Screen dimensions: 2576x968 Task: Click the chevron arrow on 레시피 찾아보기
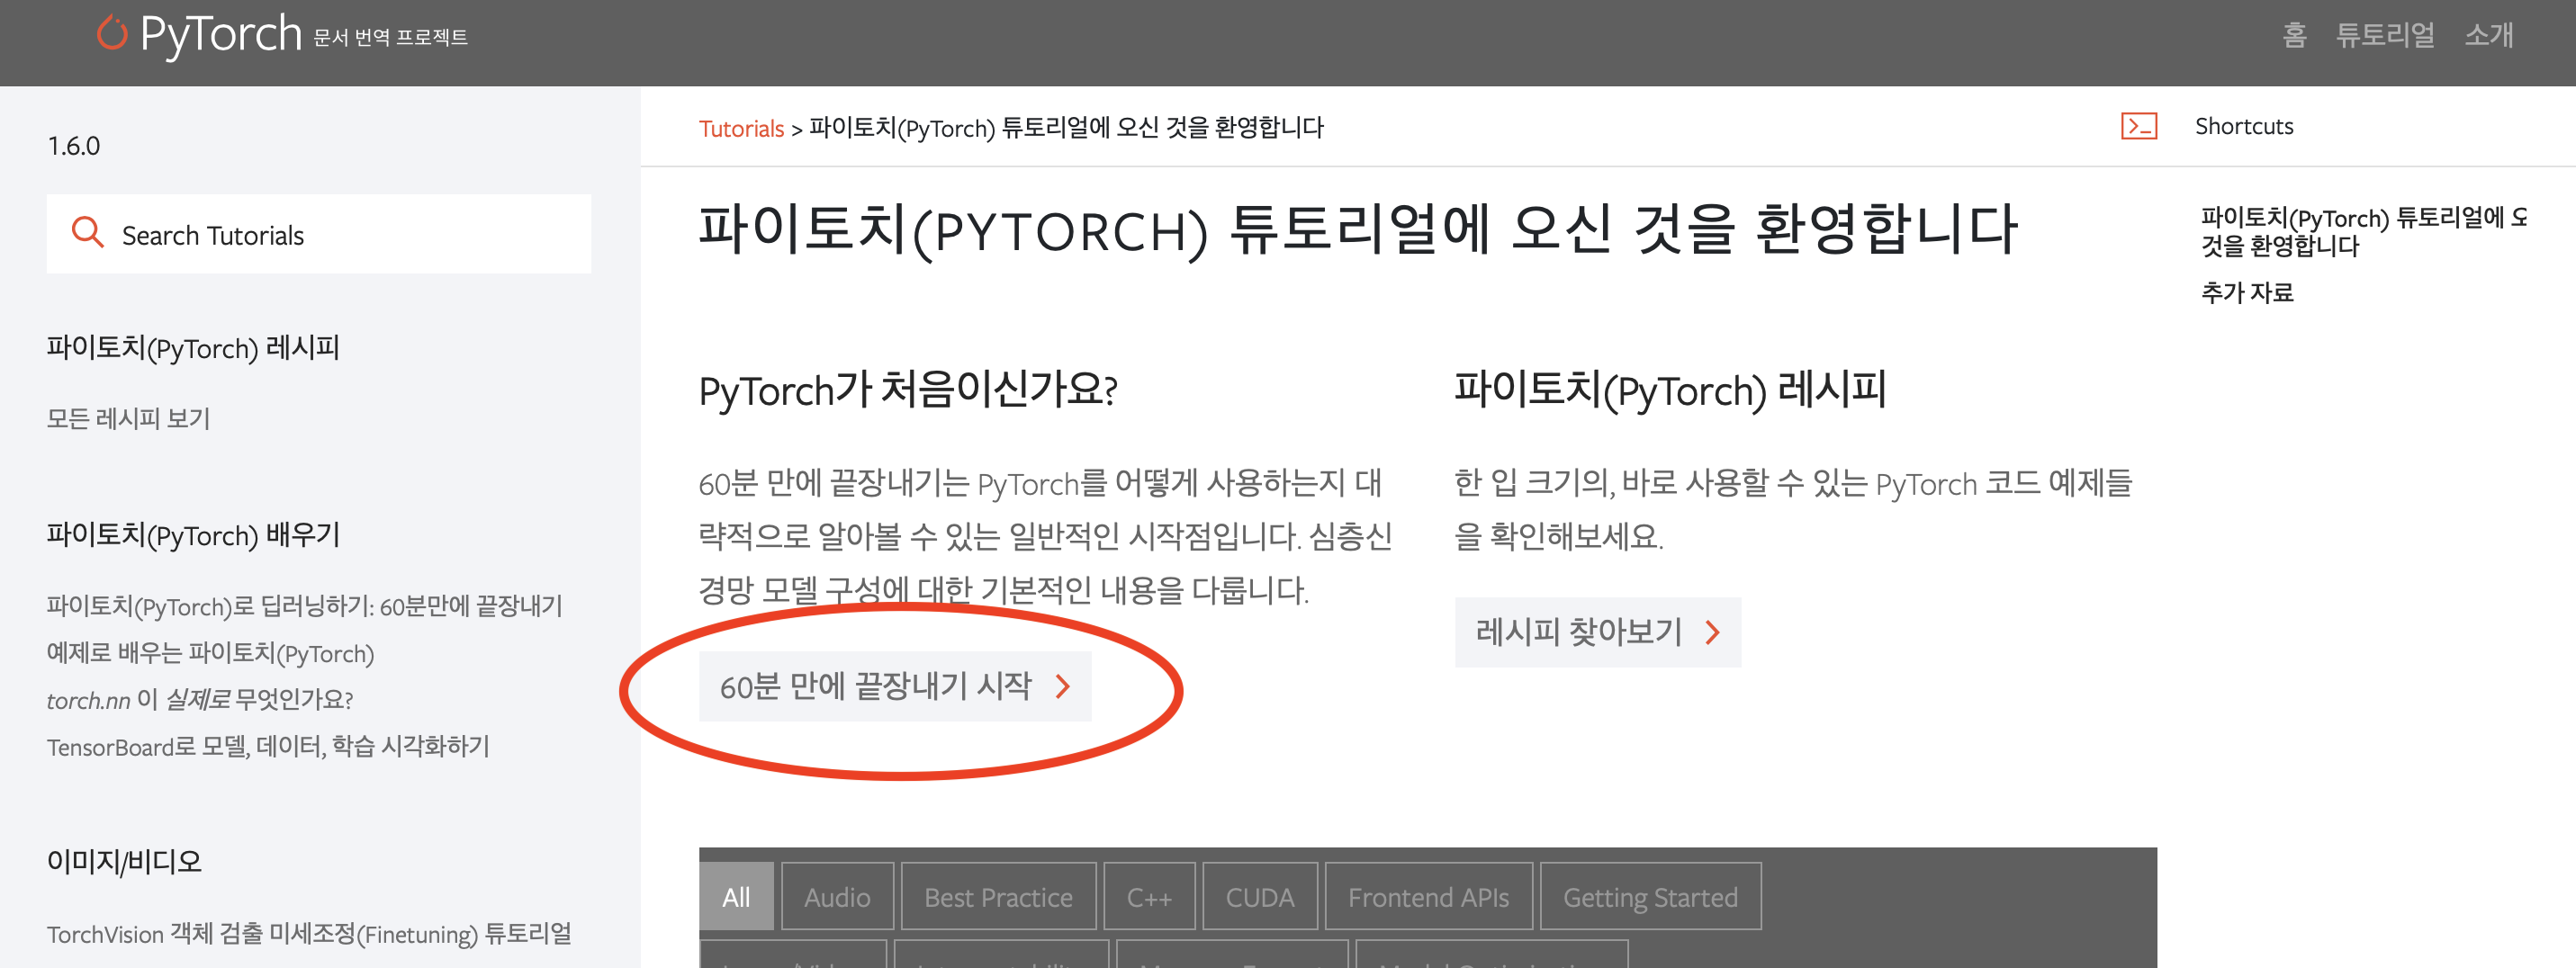[1712, 632]
